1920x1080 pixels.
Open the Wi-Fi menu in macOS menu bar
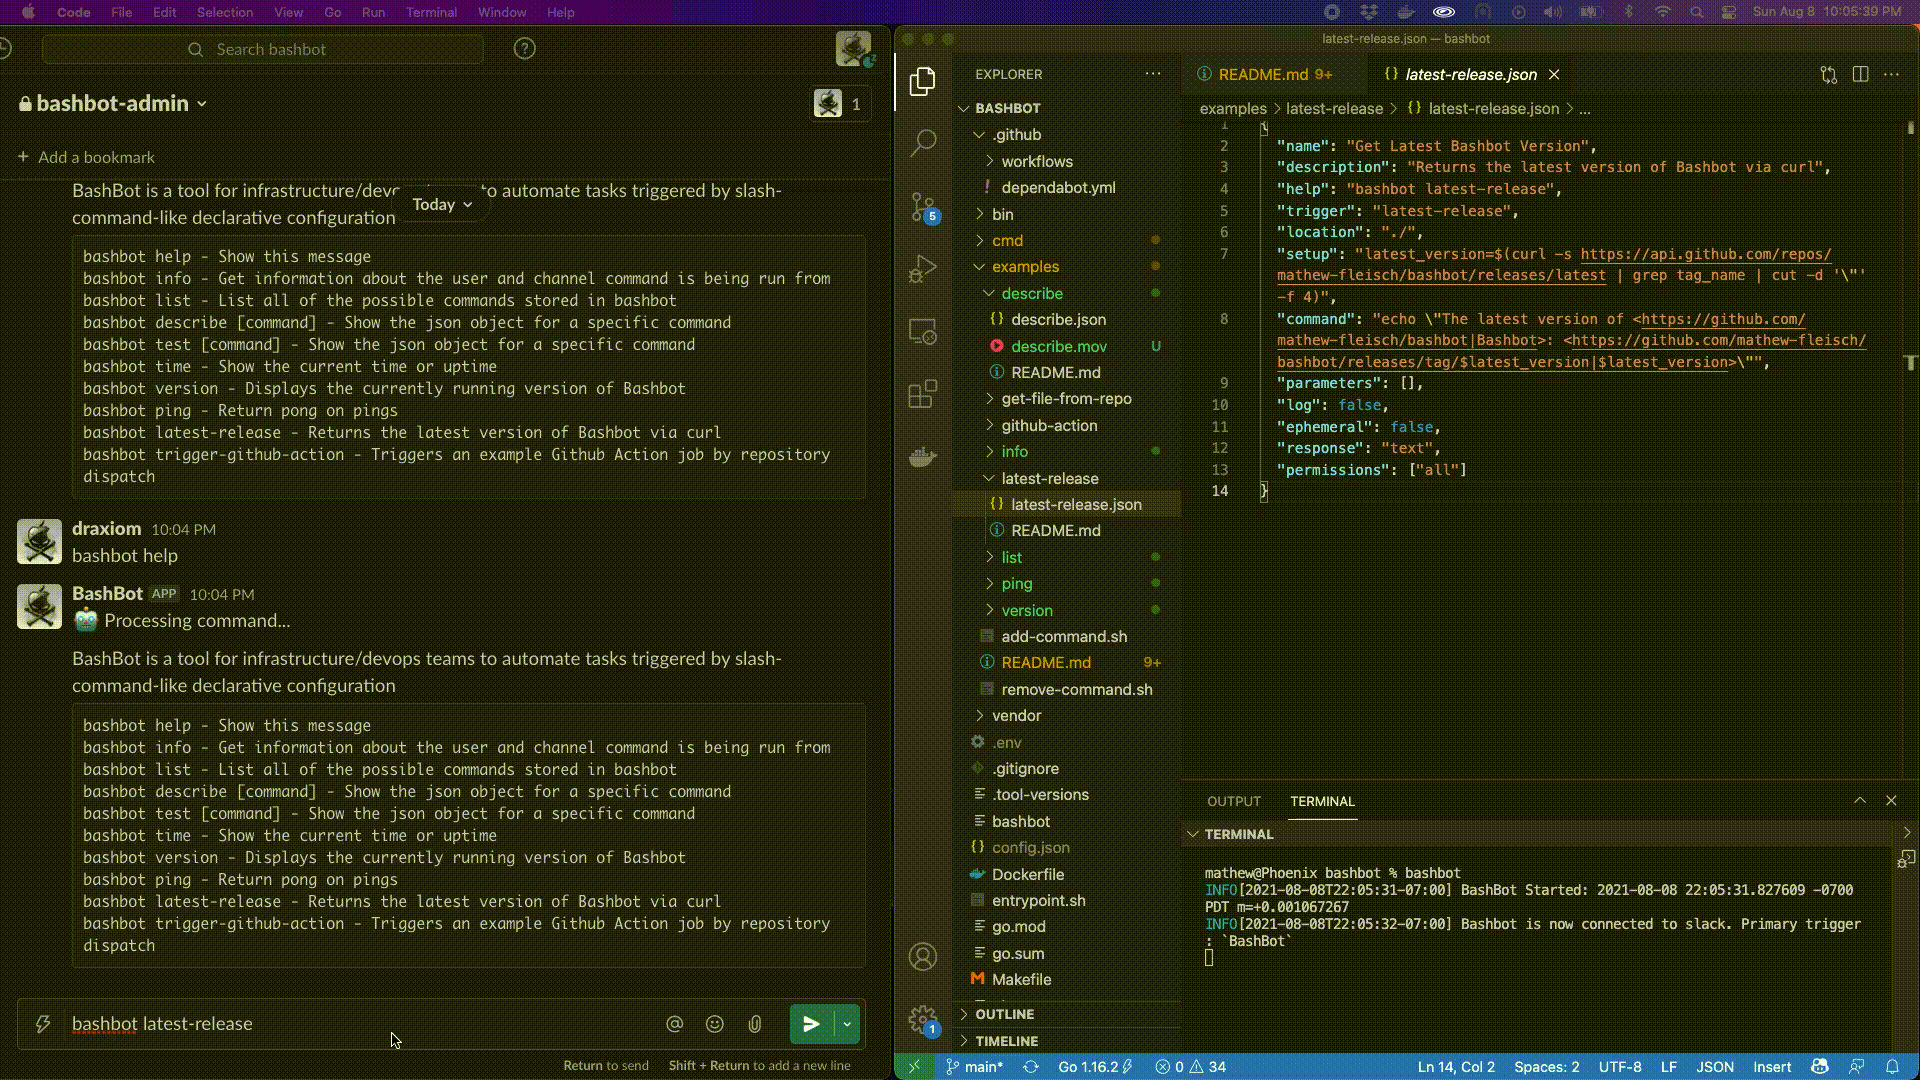point(1663,12)
